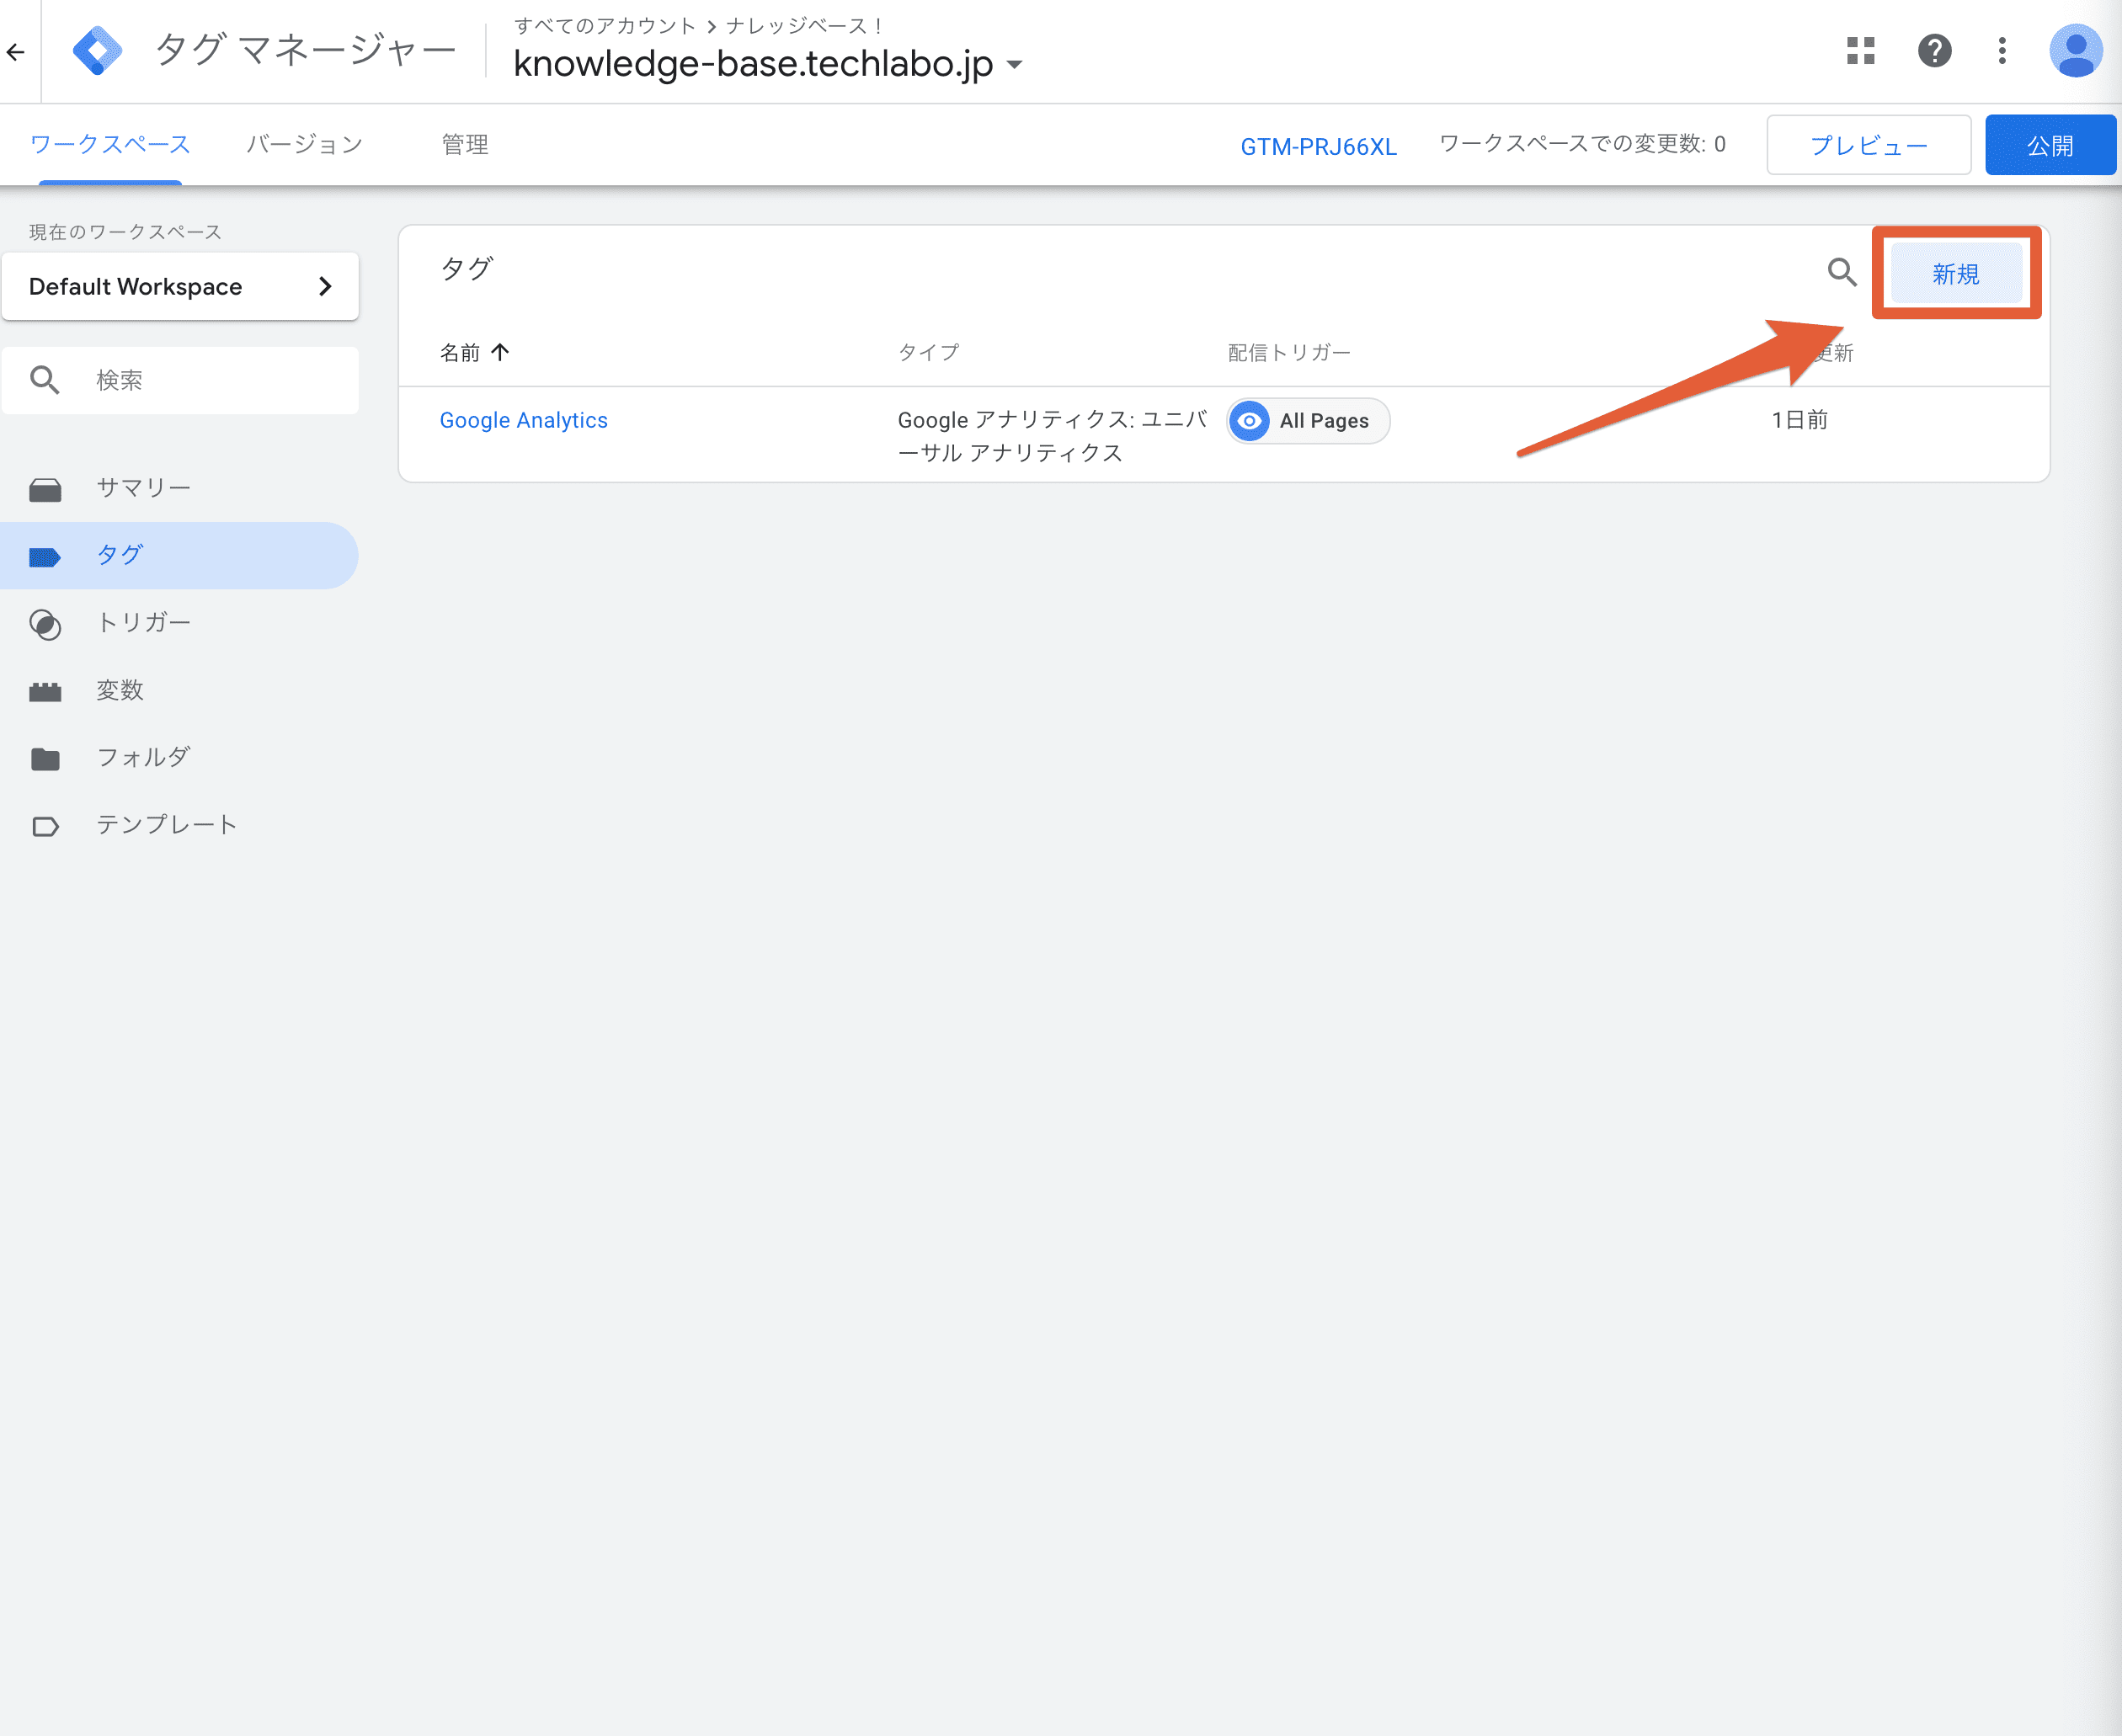2122x1736 pixels.
Task: Click the user account avatar
Action: (2074, 50)
